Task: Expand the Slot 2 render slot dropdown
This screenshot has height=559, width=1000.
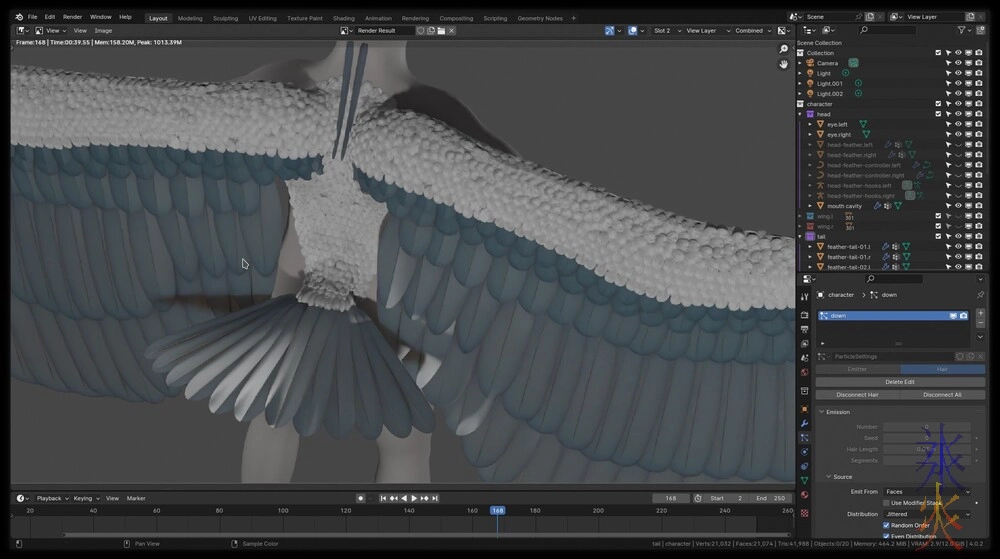Action: [x=666, y=31]
